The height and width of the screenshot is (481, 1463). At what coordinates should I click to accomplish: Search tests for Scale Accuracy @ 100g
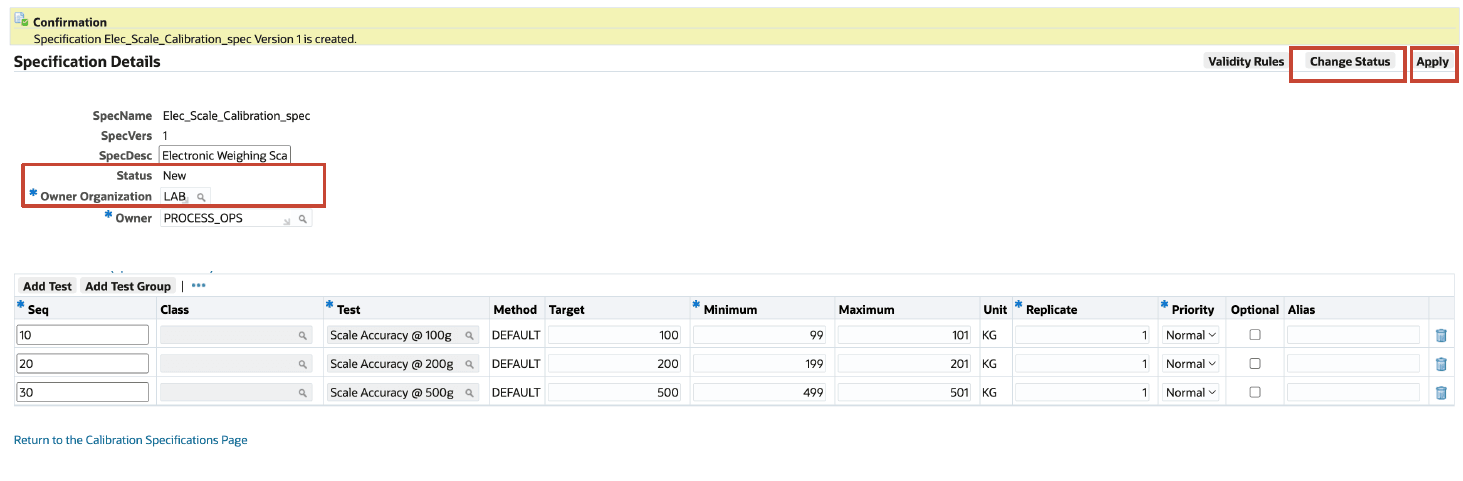coord(470,336)
